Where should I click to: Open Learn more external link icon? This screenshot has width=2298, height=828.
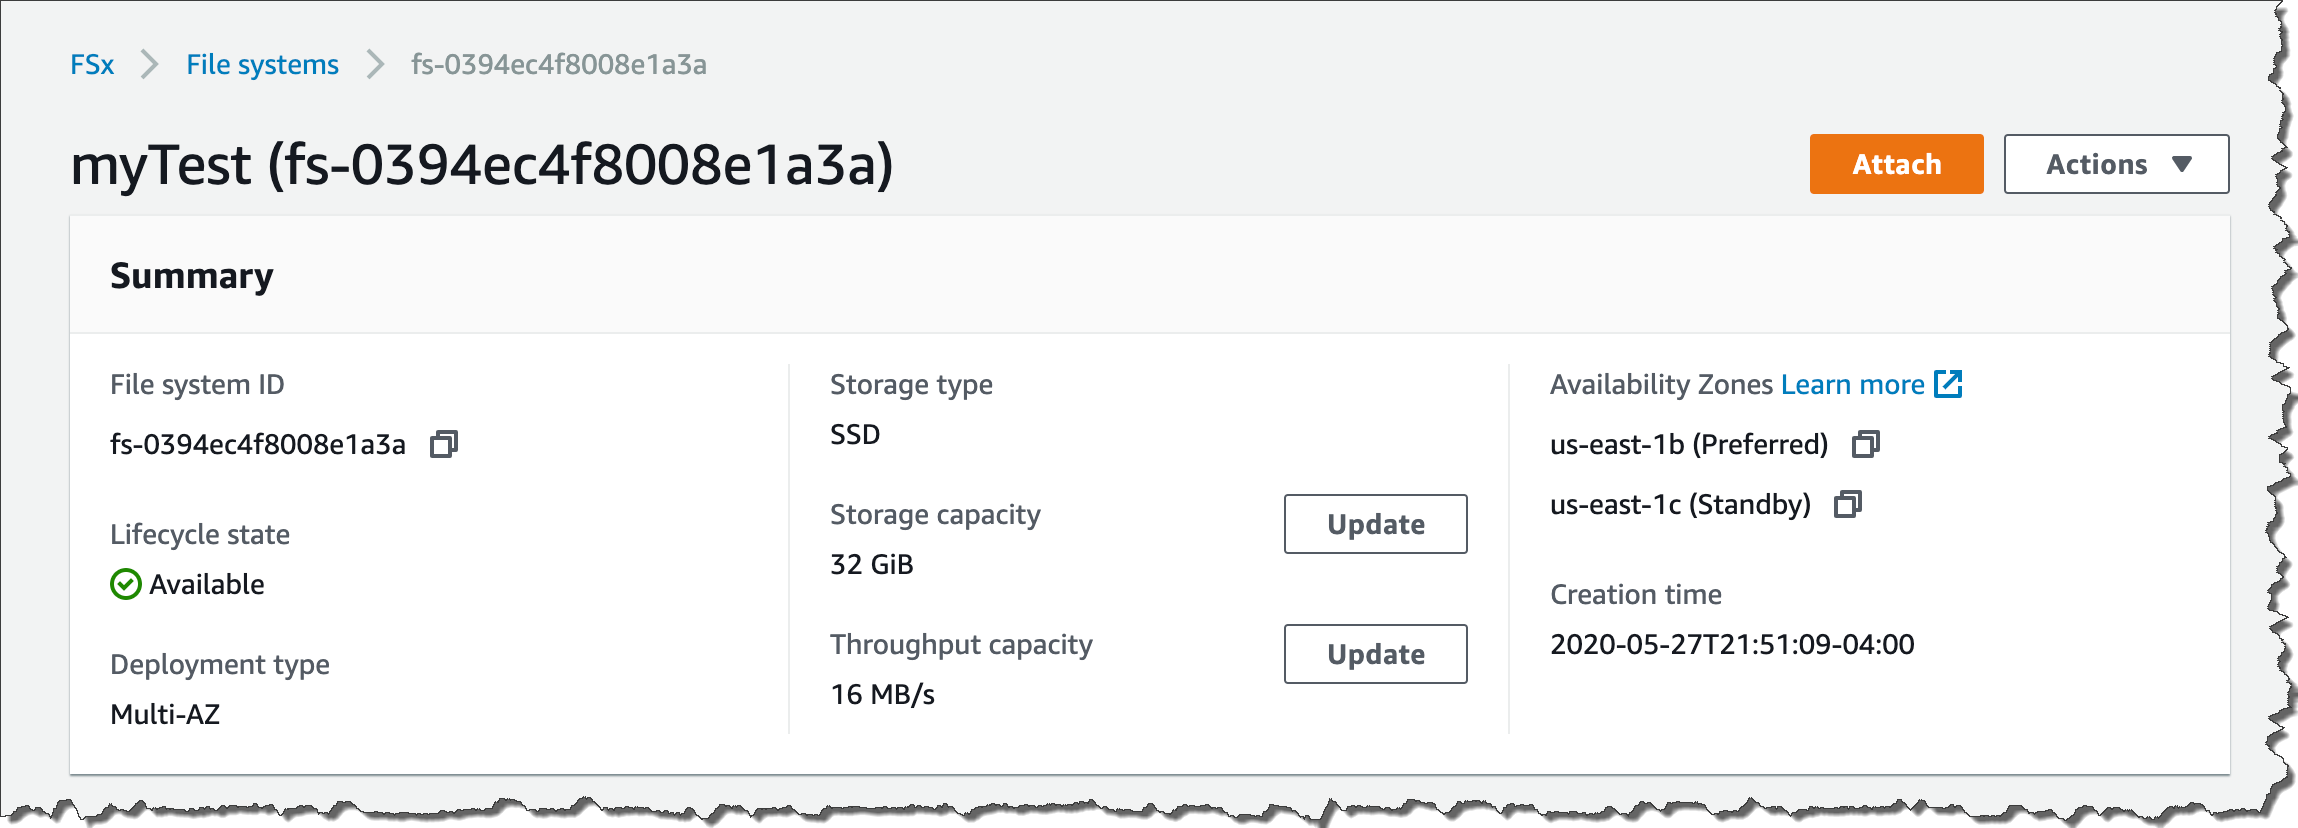coord(1948,384)
